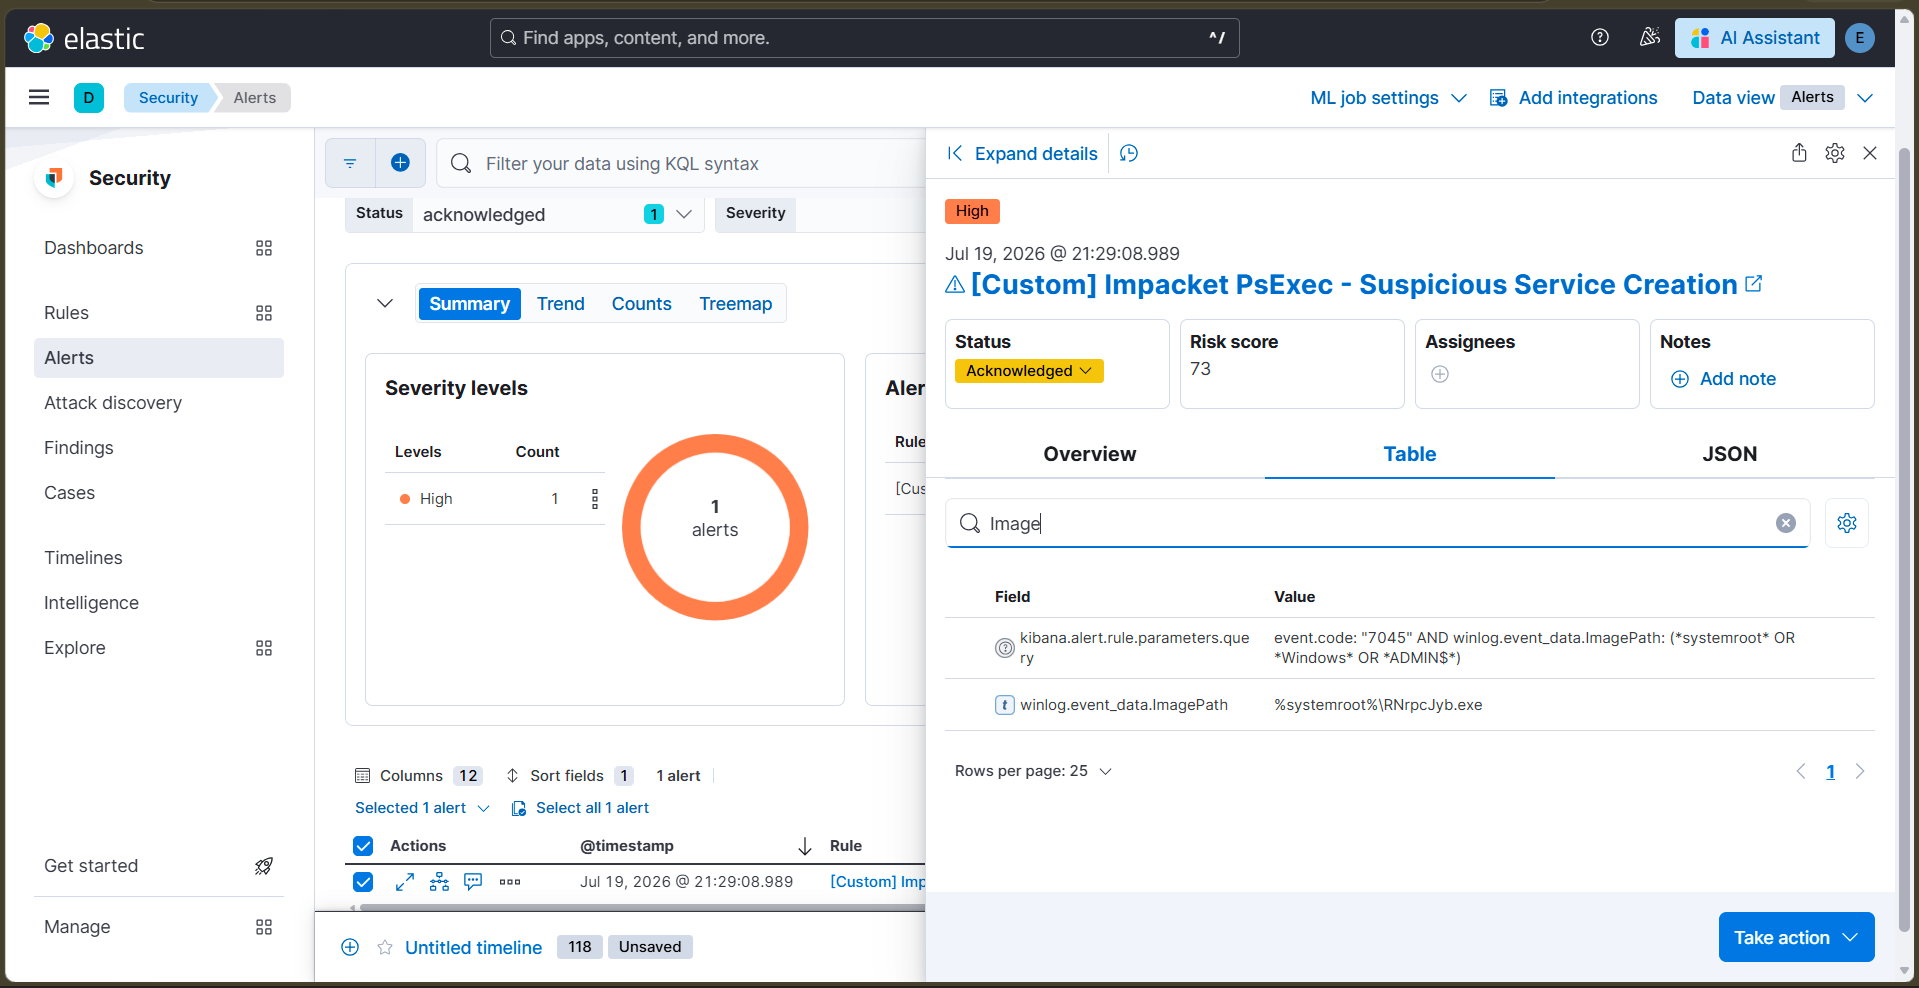Open flyout settings gear icon
Viewport: 1919px width, 988px height.
(x=1835, y=153)
